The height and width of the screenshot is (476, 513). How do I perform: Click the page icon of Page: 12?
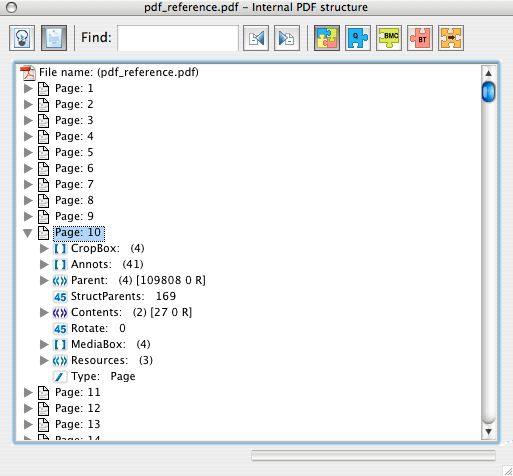coord(43,409)
